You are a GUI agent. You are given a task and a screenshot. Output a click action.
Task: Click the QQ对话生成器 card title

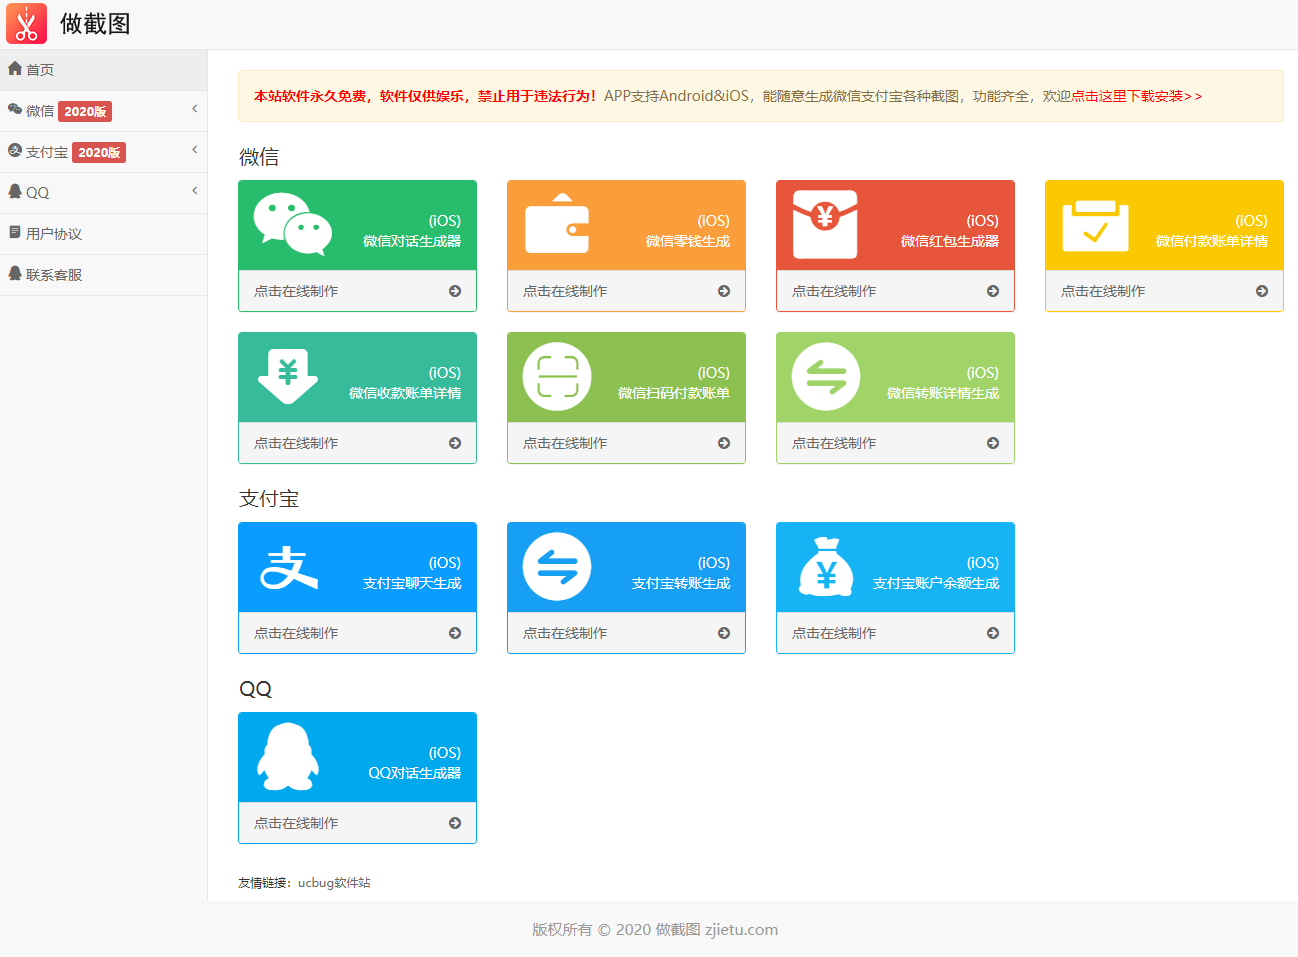(415, 773)
